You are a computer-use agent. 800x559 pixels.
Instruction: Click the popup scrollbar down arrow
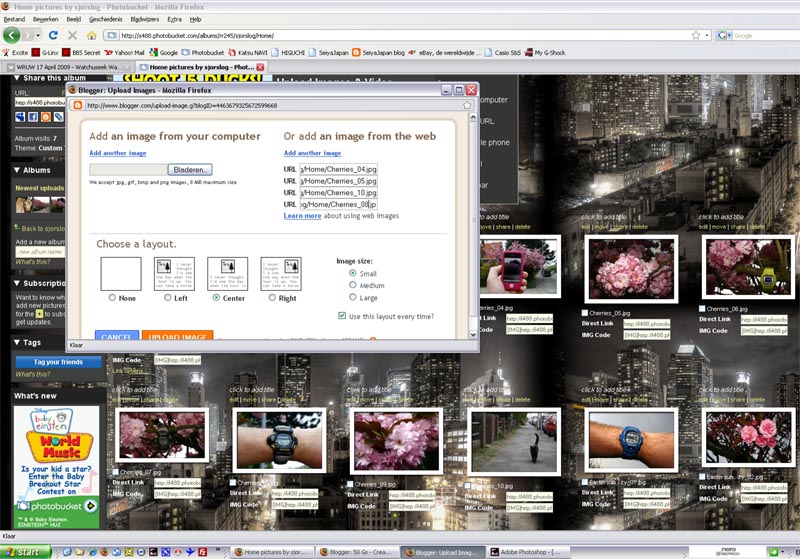473,335
